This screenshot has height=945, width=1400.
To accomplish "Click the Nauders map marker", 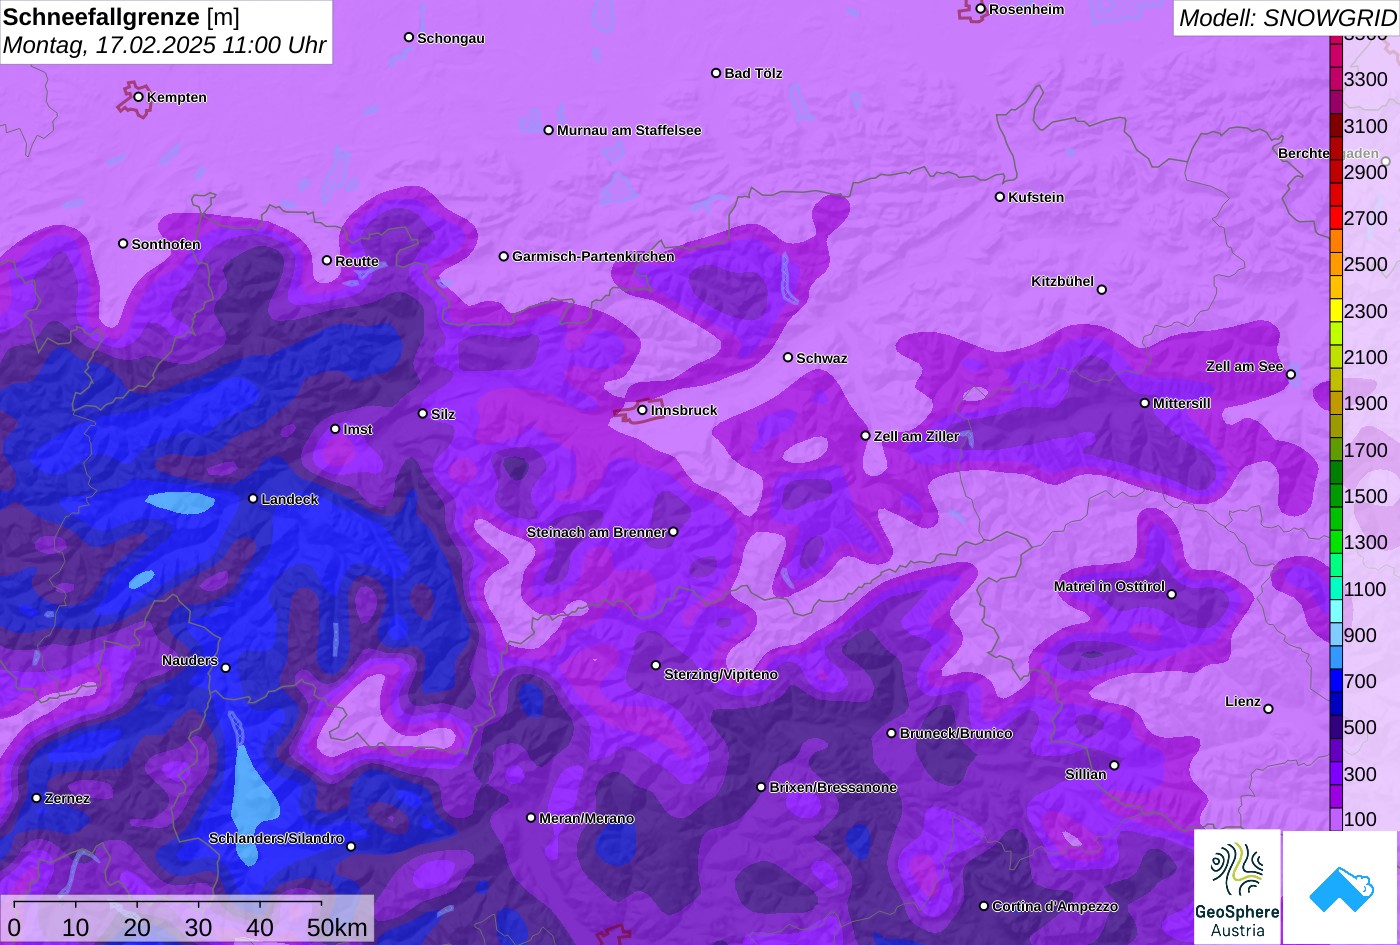I will [x=225, y=668].
